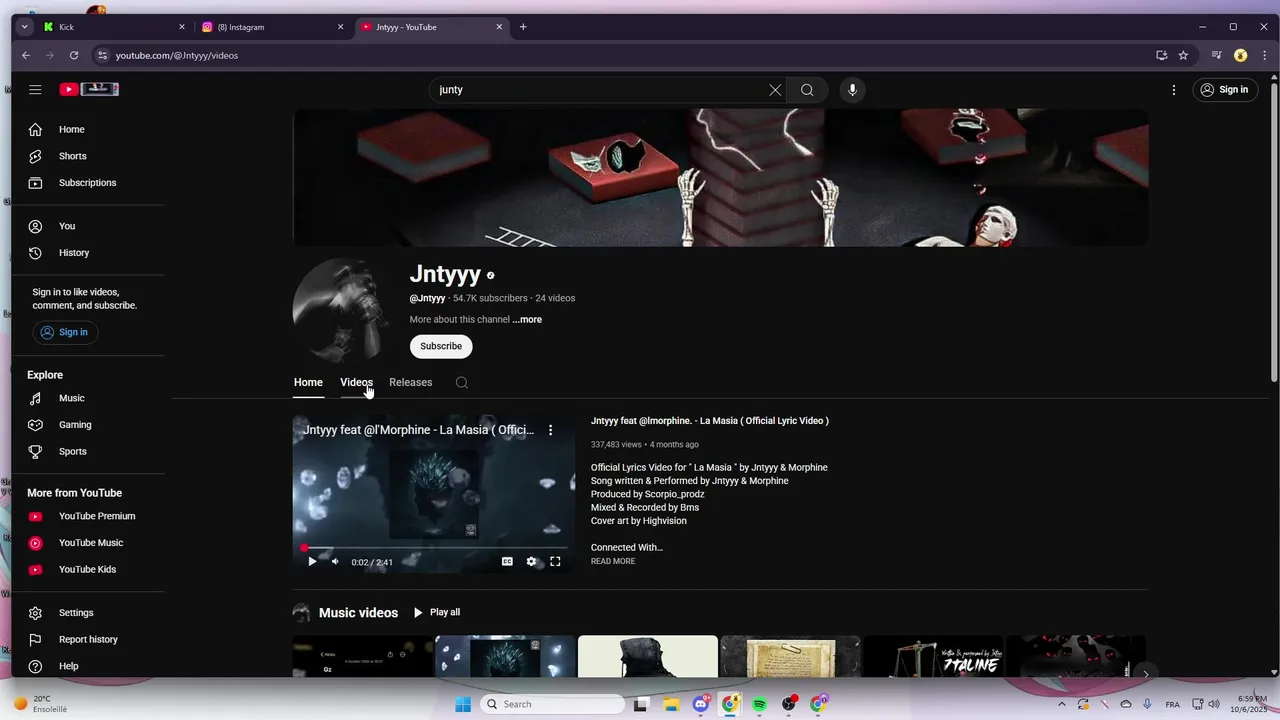Subscribe to the Jntyyy channel
1280x720 pixels.
441,346
